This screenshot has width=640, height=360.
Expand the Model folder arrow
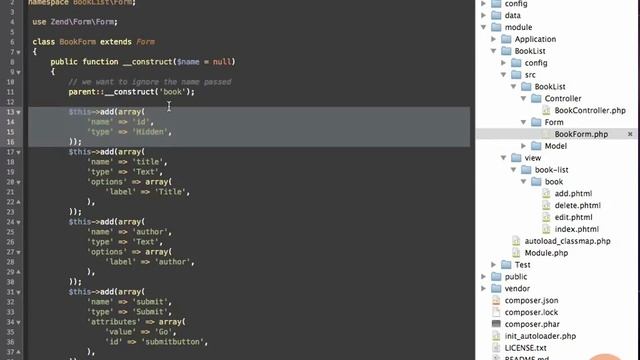coord(524,146)
